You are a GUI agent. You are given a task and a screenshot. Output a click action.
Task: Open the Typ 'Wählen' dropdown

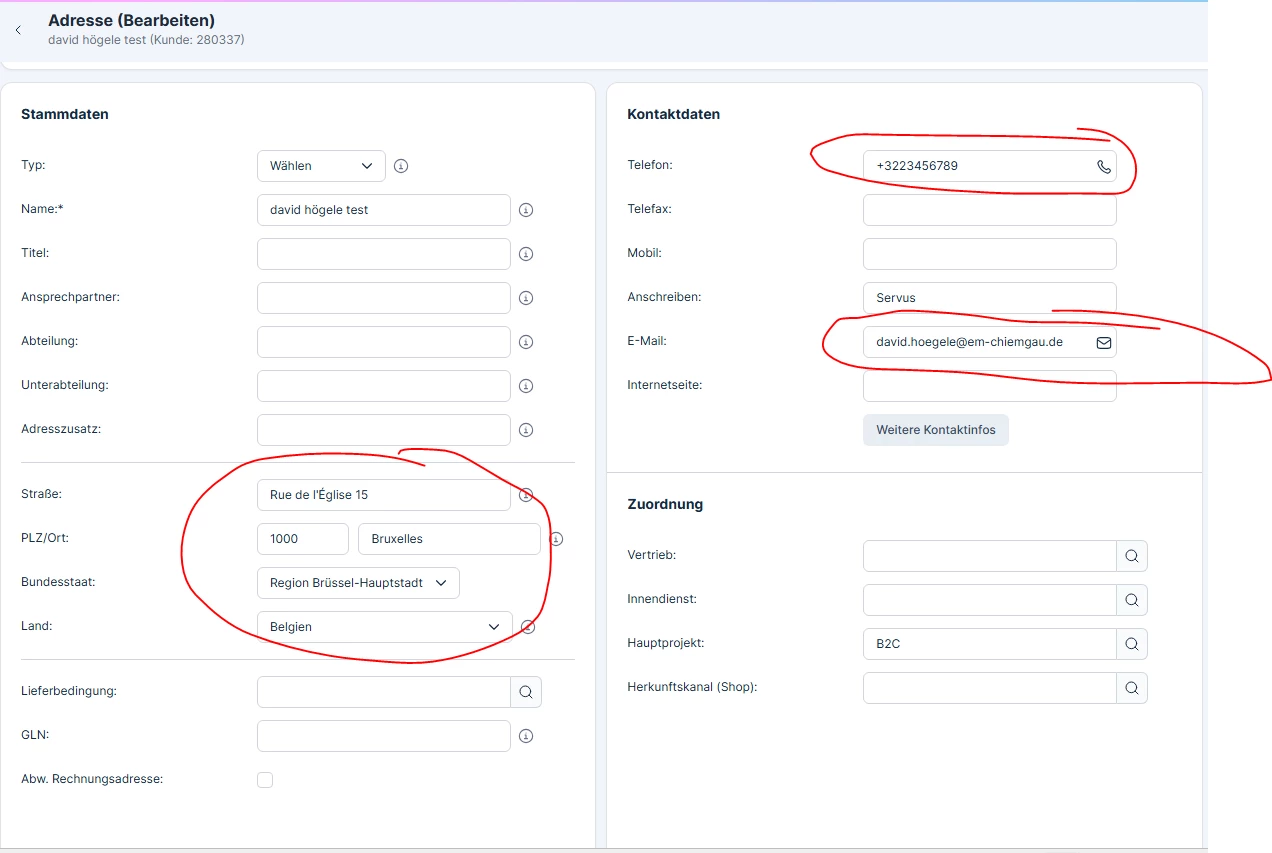321,166
